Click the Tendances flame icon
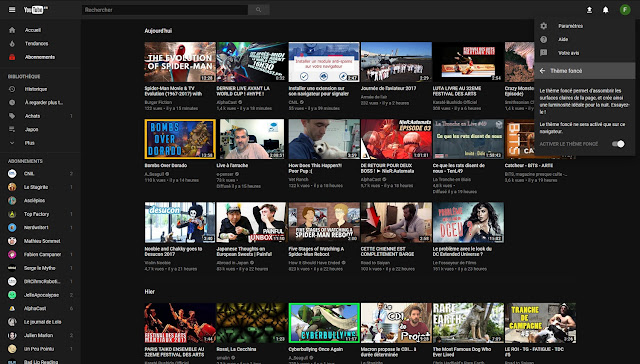Image resolution: width=640 pixels, height=364 pixels. (12, 43)
